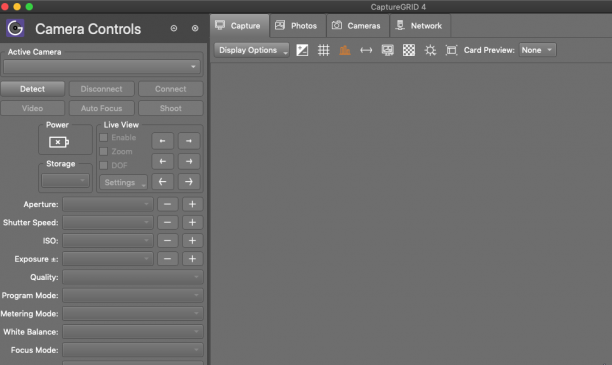
Task: Decrease Aperture with the minus button
Action: click(x=167, y=204)
